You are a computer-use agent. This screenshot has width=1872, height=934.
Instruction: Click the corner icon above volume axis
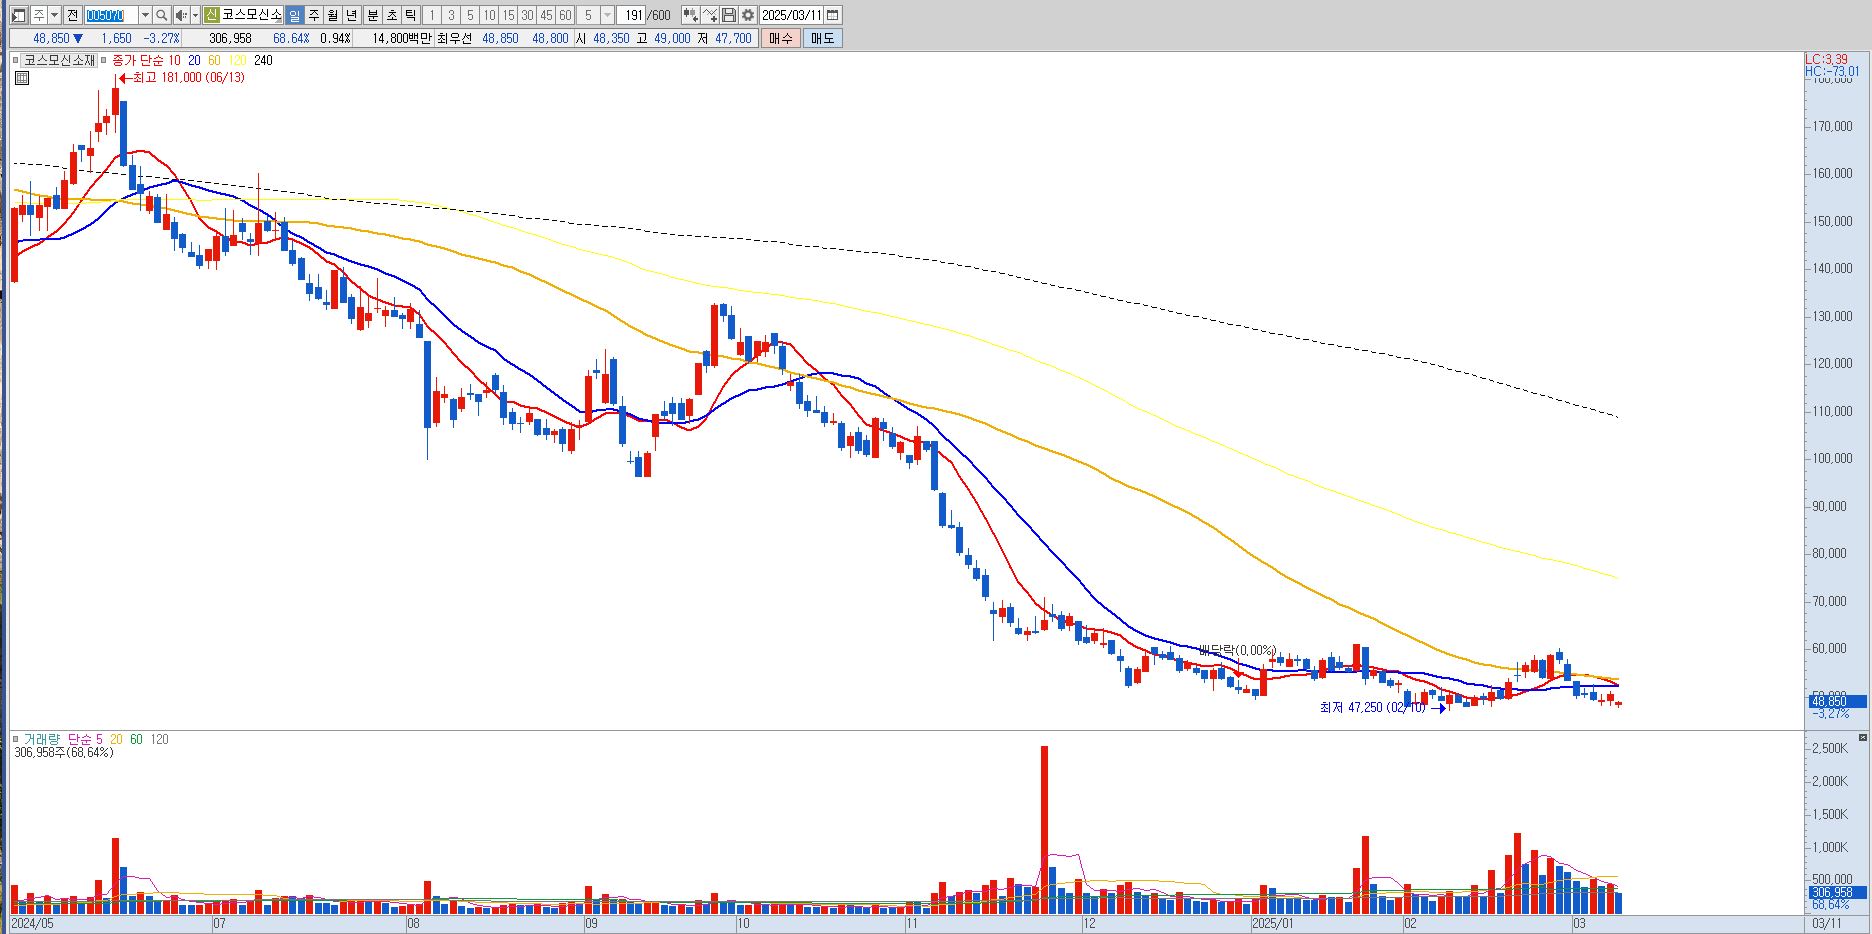(1862, 737)
